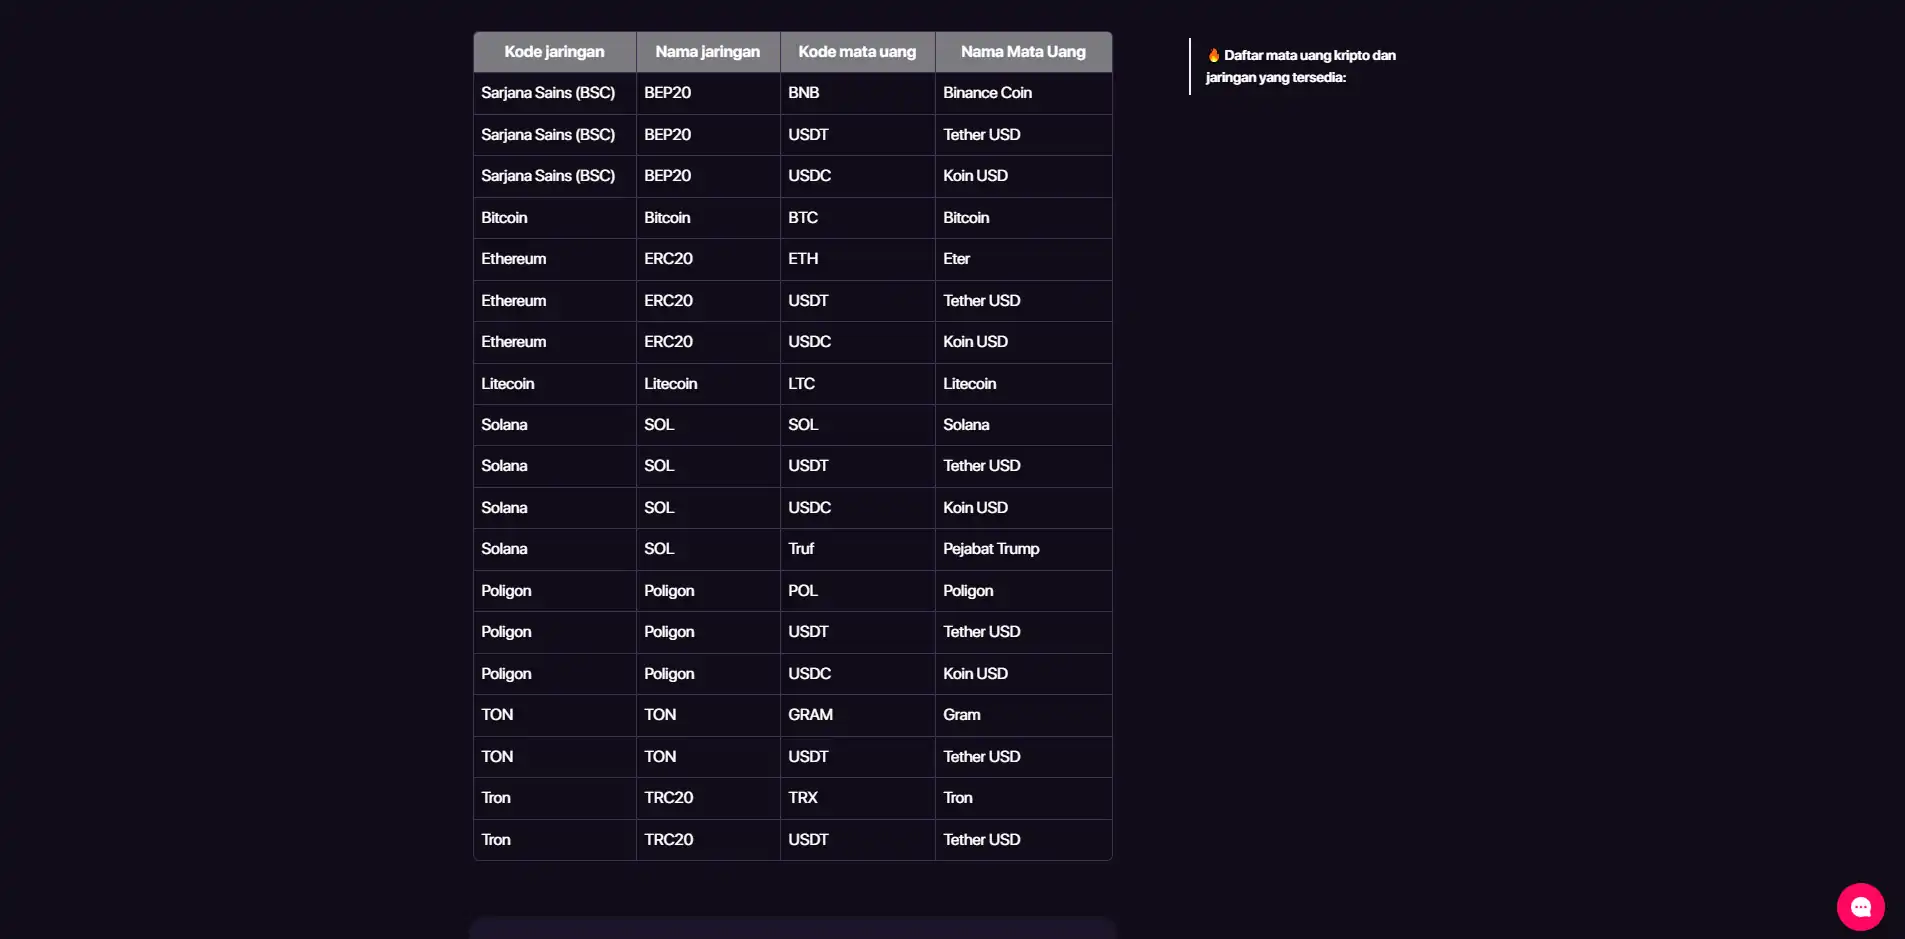Click 'Poligon' network code in the POL row
The height and width of the screenshot is (939, 1905).
(554, 591)
